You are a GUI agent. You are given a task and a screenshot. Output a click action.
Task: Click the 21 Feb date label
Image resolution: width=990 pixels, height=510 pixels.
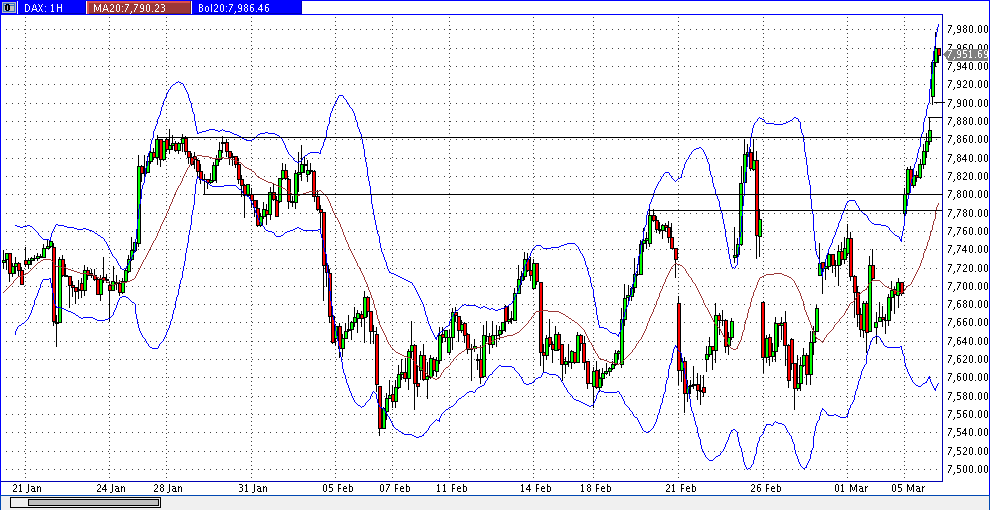pyautogui.click(x=680, y=489)
